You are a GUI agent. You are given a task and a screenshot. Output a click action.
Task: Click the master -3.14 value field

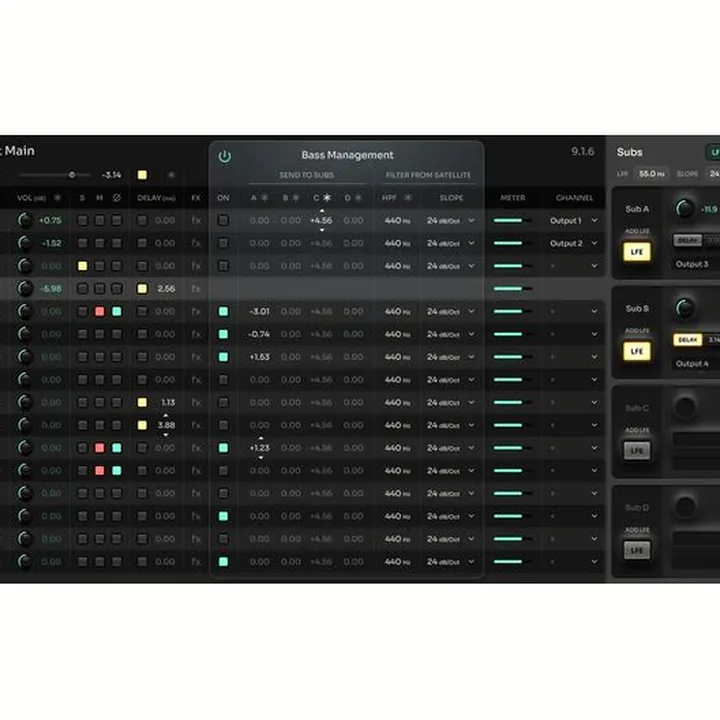[112, 175]
